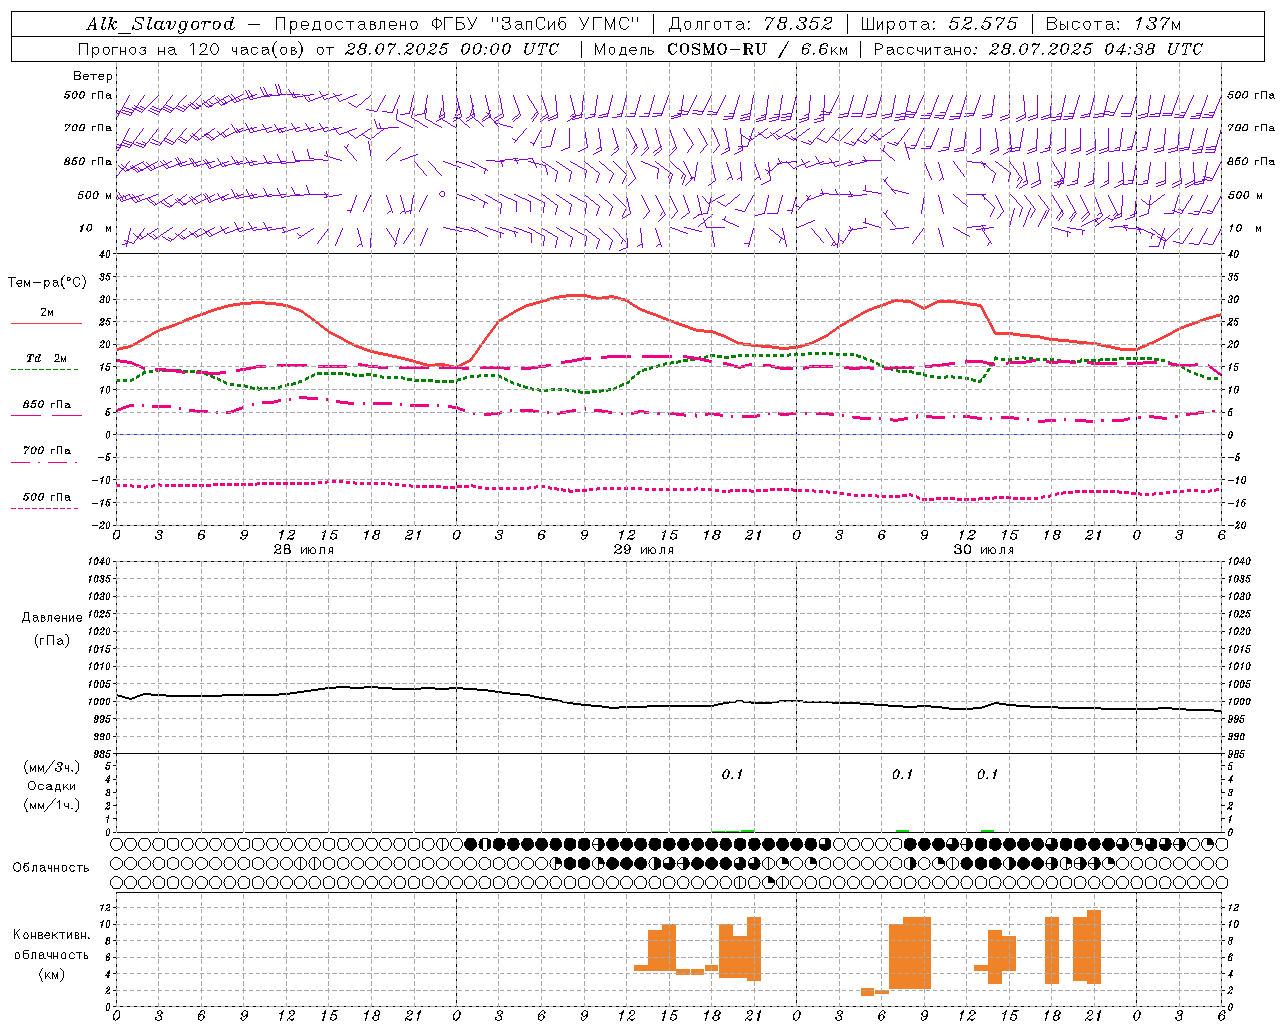Click the 850 гПа temperature legend entry

[46, 405]
